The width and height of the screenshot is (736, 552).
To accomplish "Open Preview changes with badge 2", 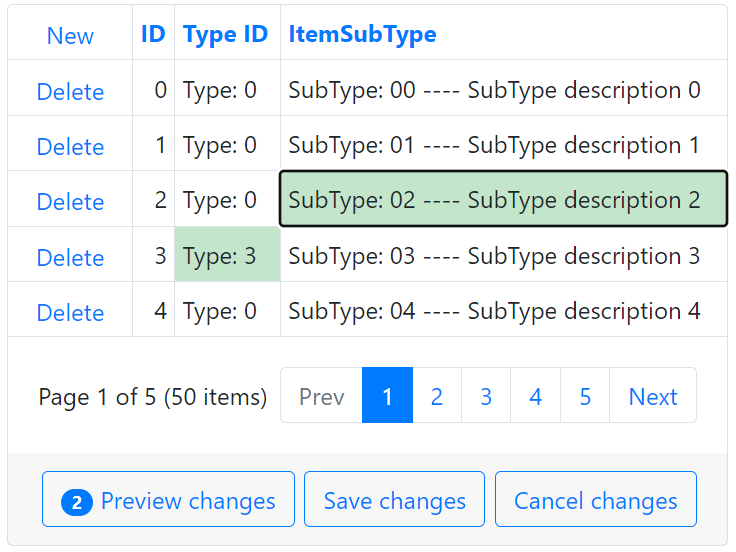I will (168, 500).
